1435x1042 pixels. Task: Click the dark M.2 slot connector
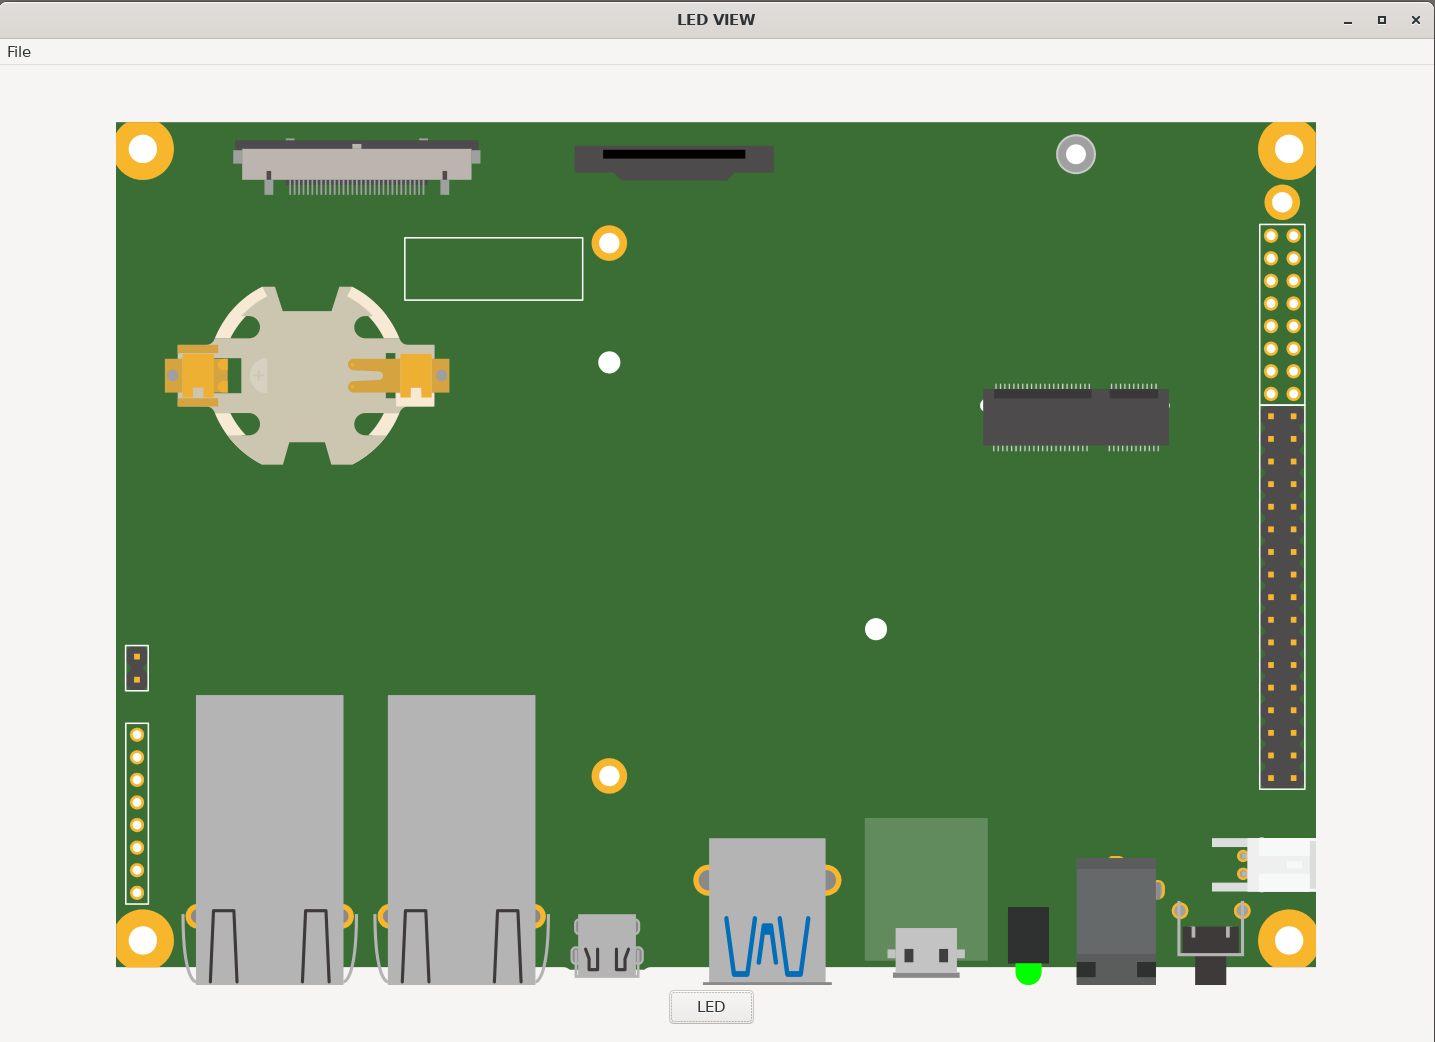(1076, 418)
